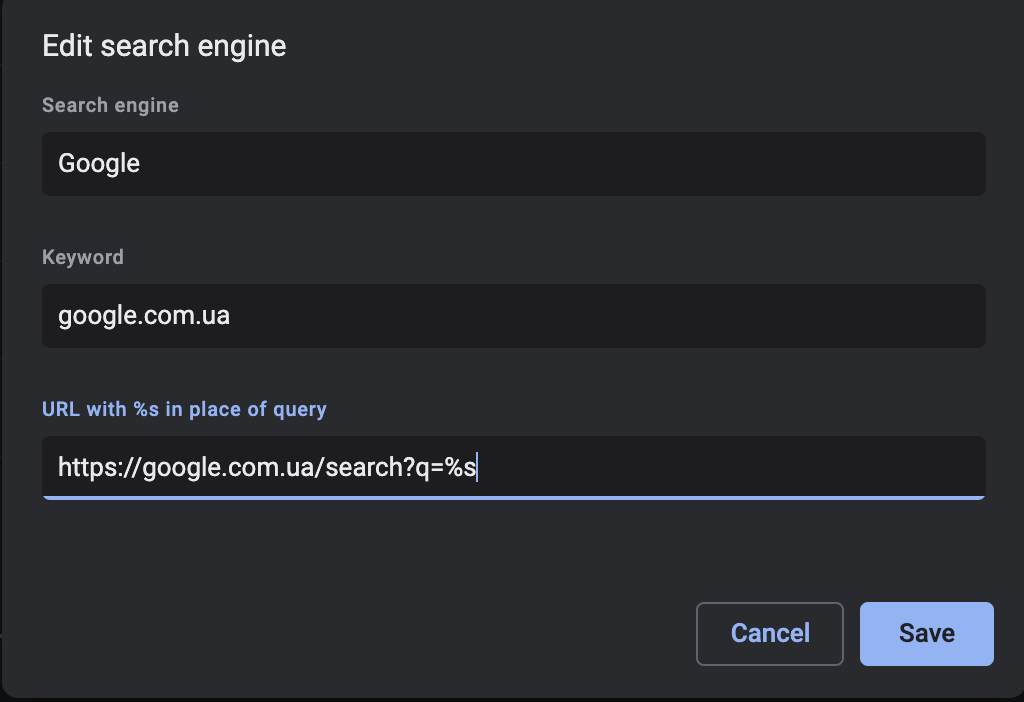Click the '%s' placeholder ending the URL text
This screenshot has width=1024, height=702.
(460, 467)
